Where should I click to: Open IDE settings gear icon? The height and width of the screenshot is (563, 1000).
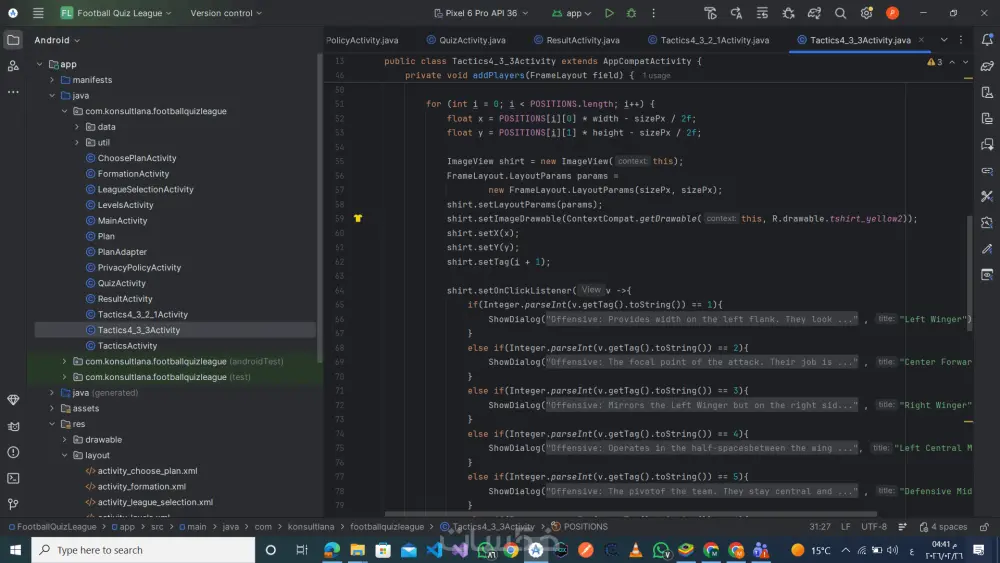coord(866,13)
